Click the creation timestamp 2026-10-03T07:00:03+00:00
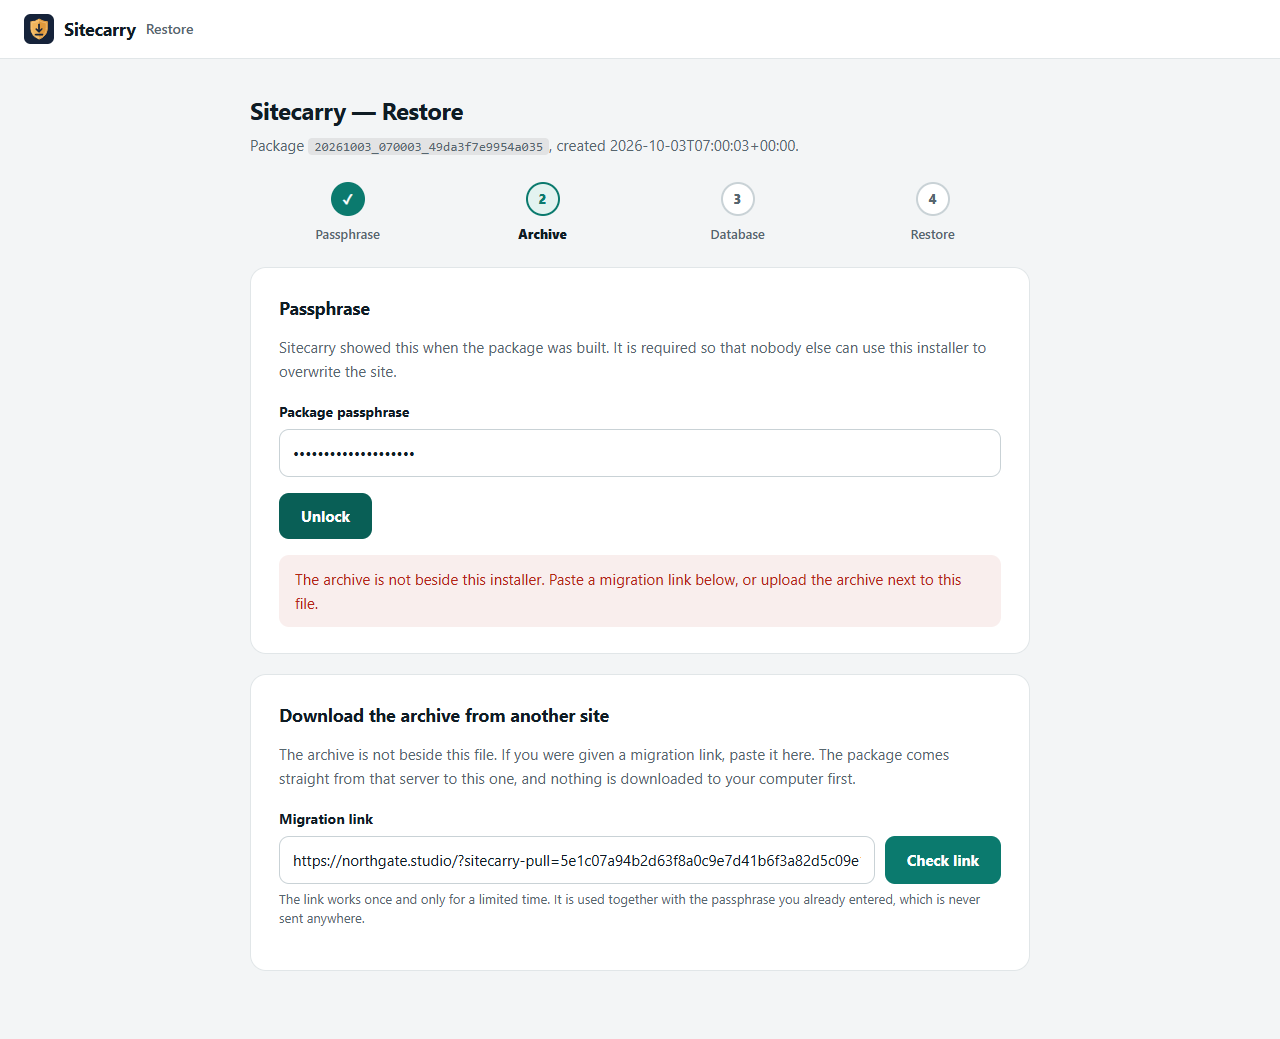 704,146
